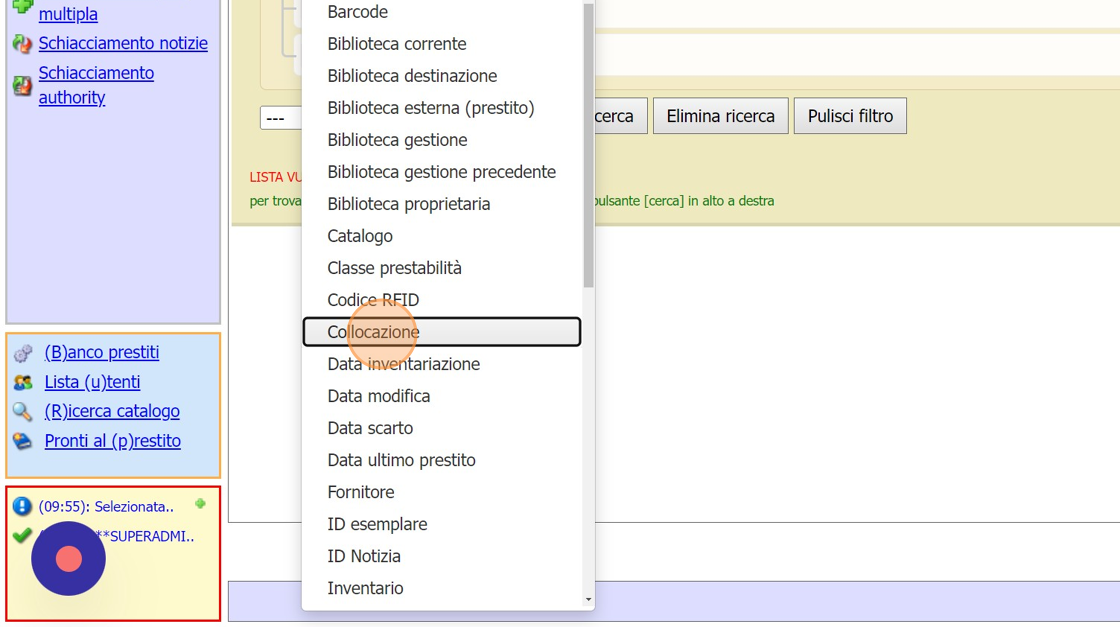Click the small green plus in message panel

200,504
